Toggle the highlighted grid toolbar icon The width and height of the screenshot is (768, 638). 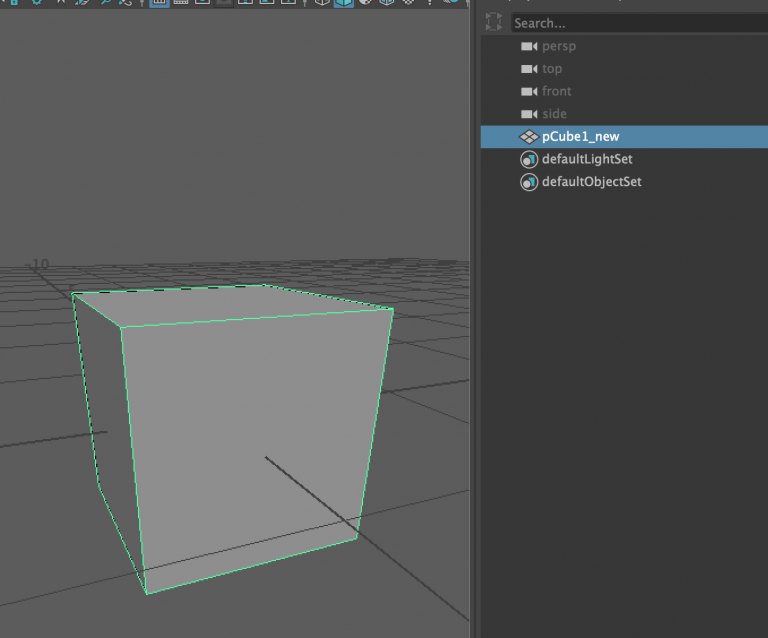pyautogui.click(x=159, y=2)
